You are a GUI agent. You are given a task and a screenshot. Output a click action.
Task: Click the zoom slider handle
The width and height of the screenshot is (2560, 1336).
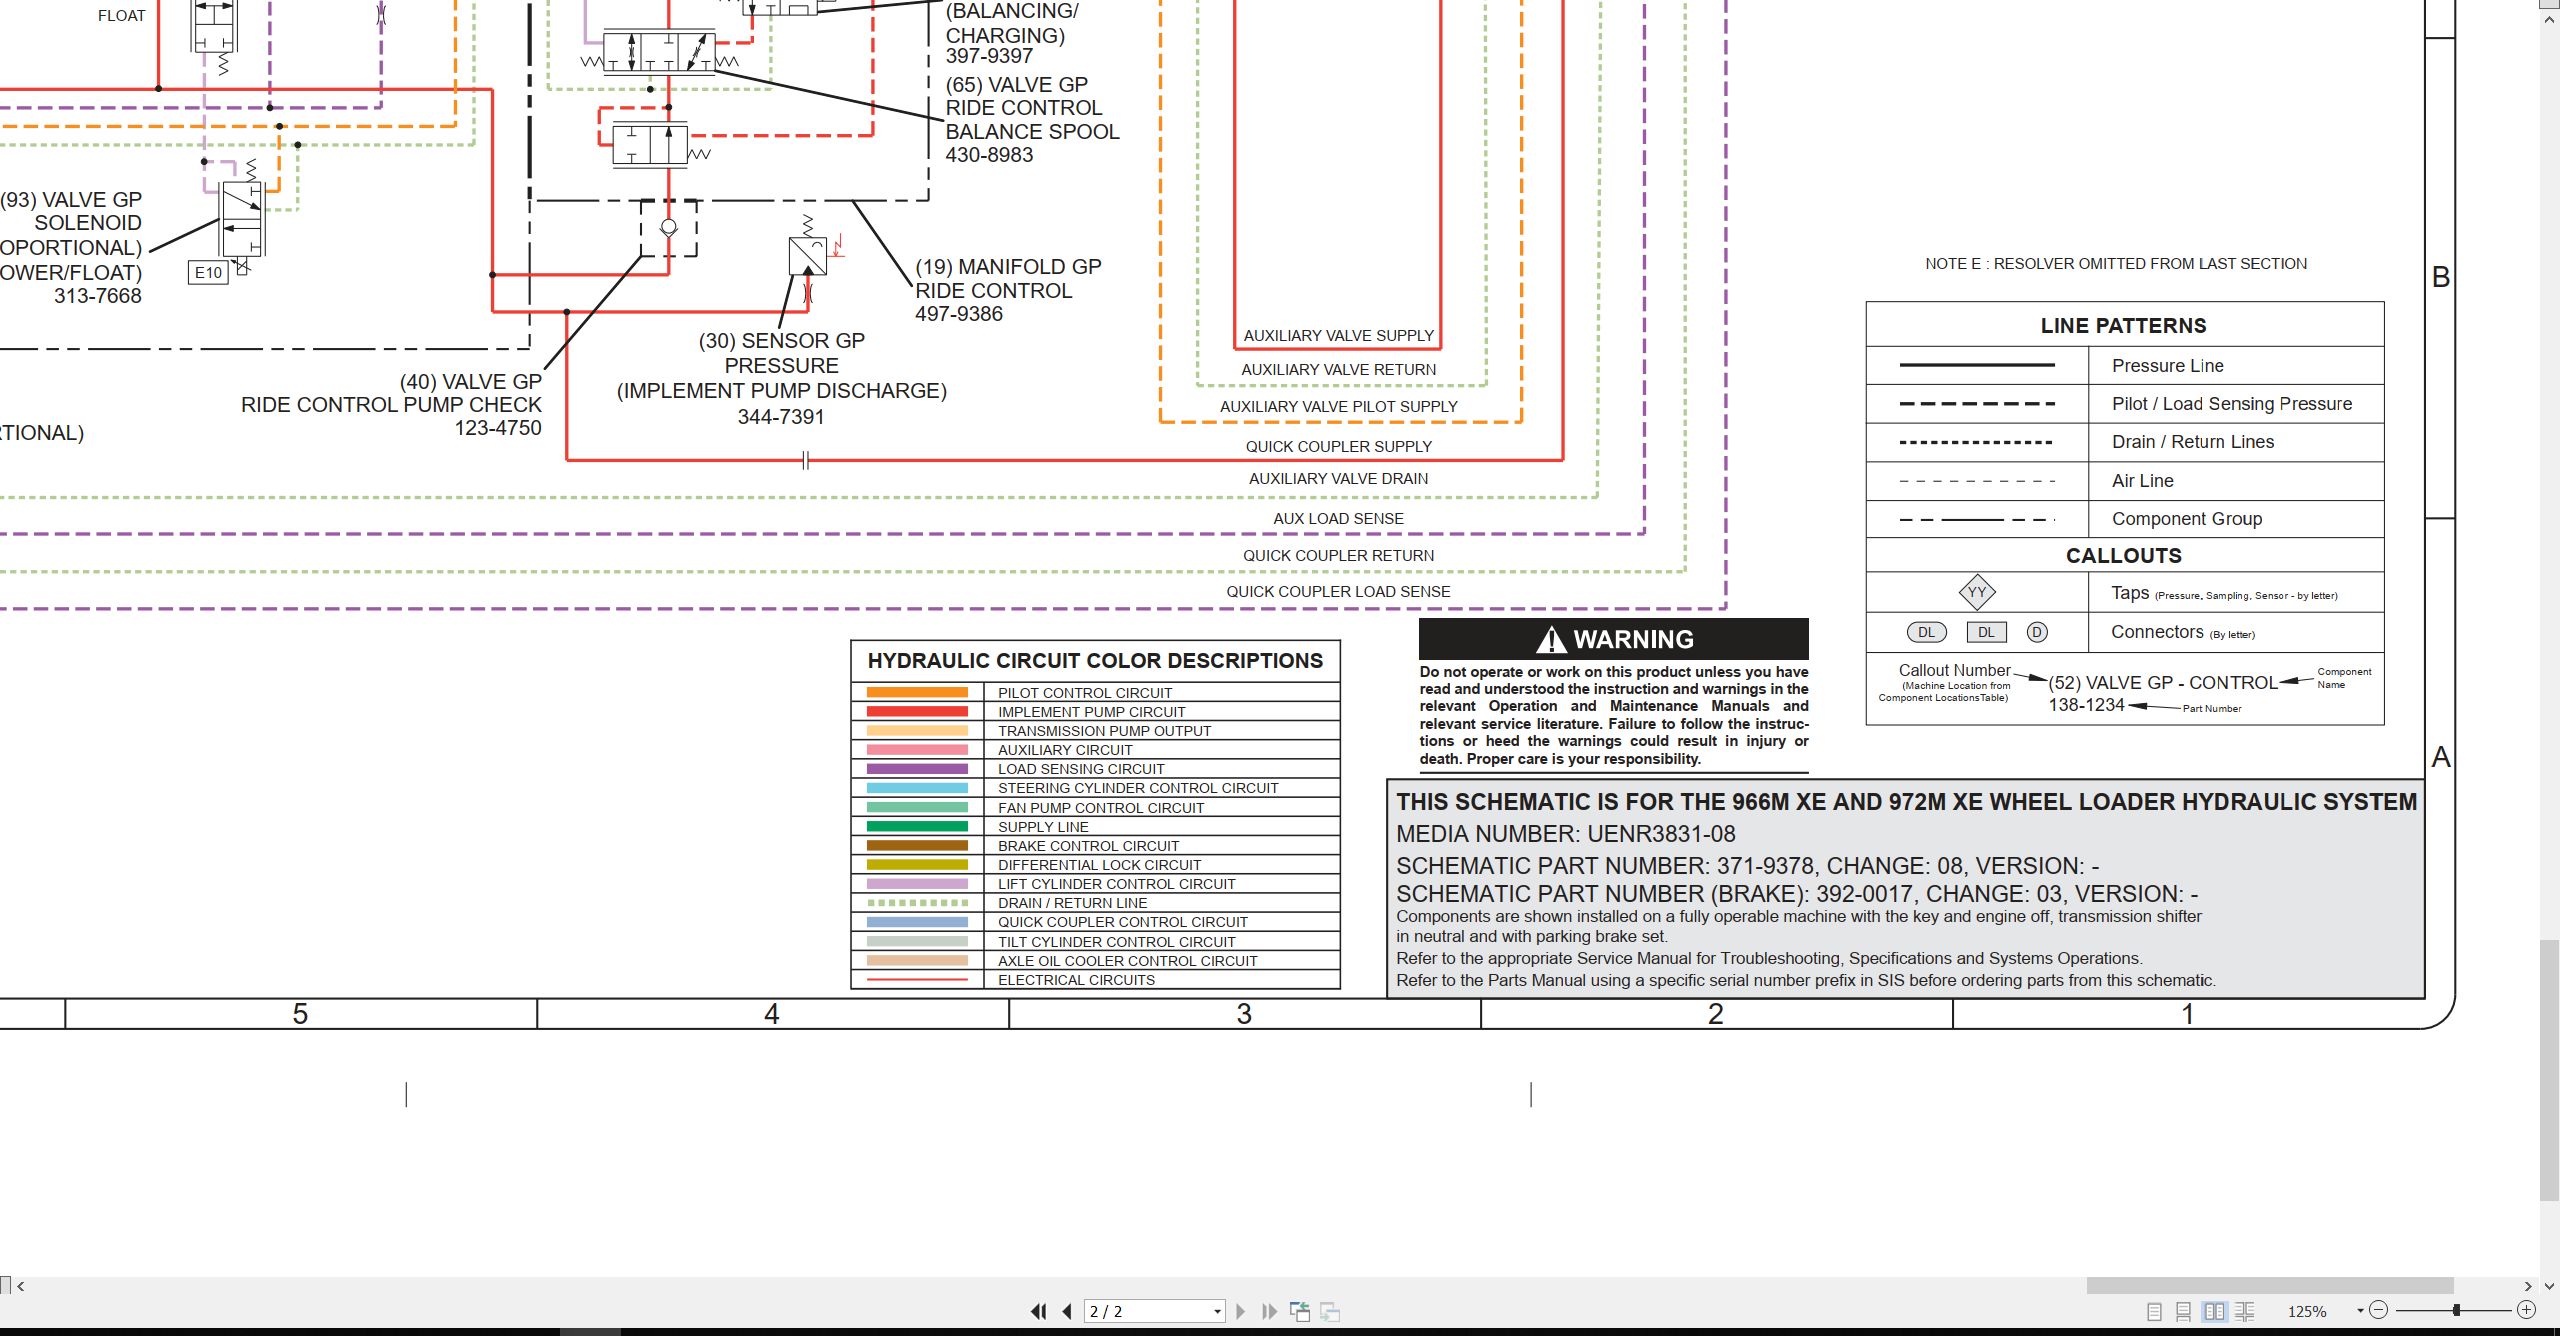click(2456, 1310)
